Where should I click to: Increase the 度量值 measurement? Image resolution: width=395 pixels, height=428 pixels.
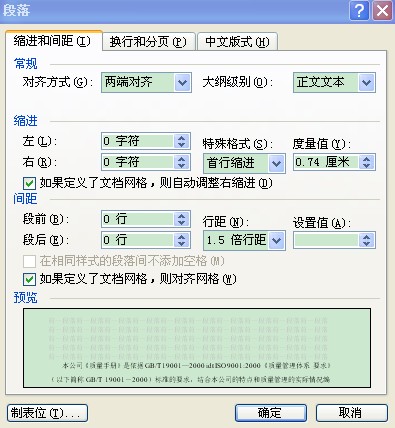(367, 159)
